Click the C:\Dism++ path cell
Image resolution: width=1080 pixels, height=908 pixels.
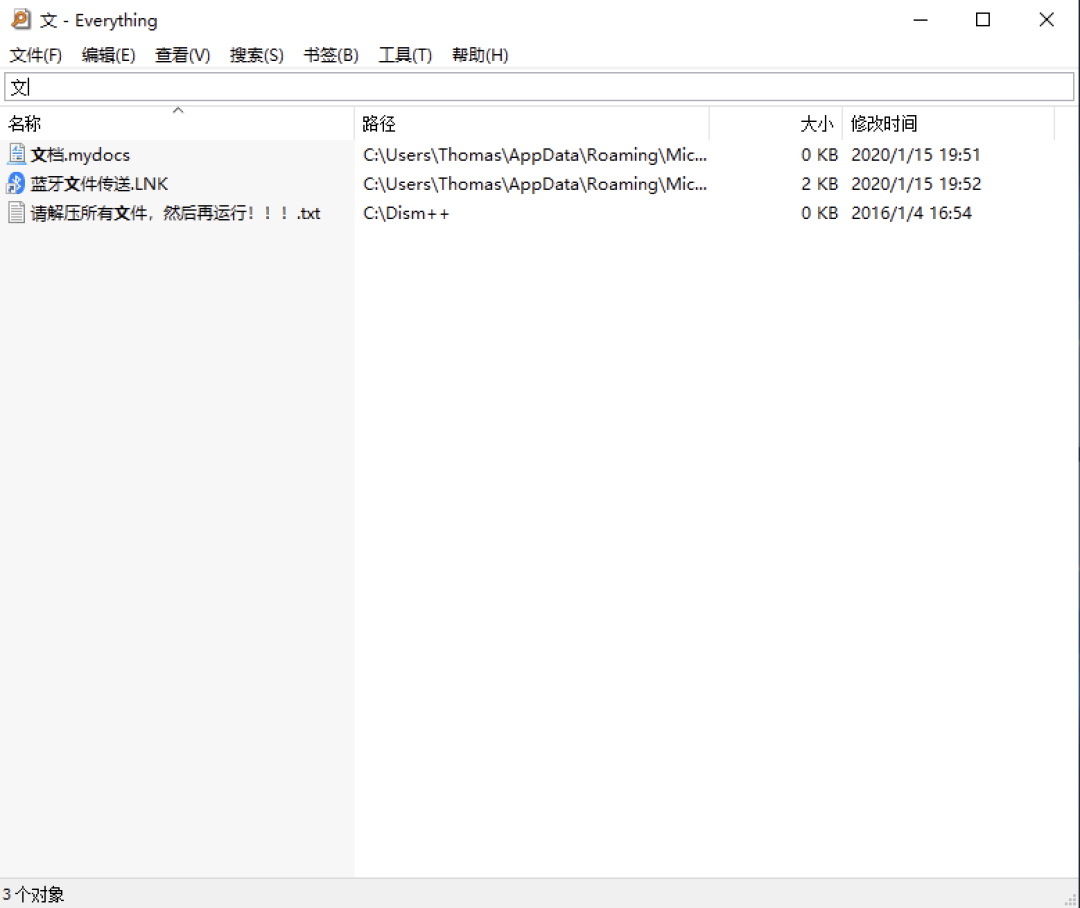point(406,213)
